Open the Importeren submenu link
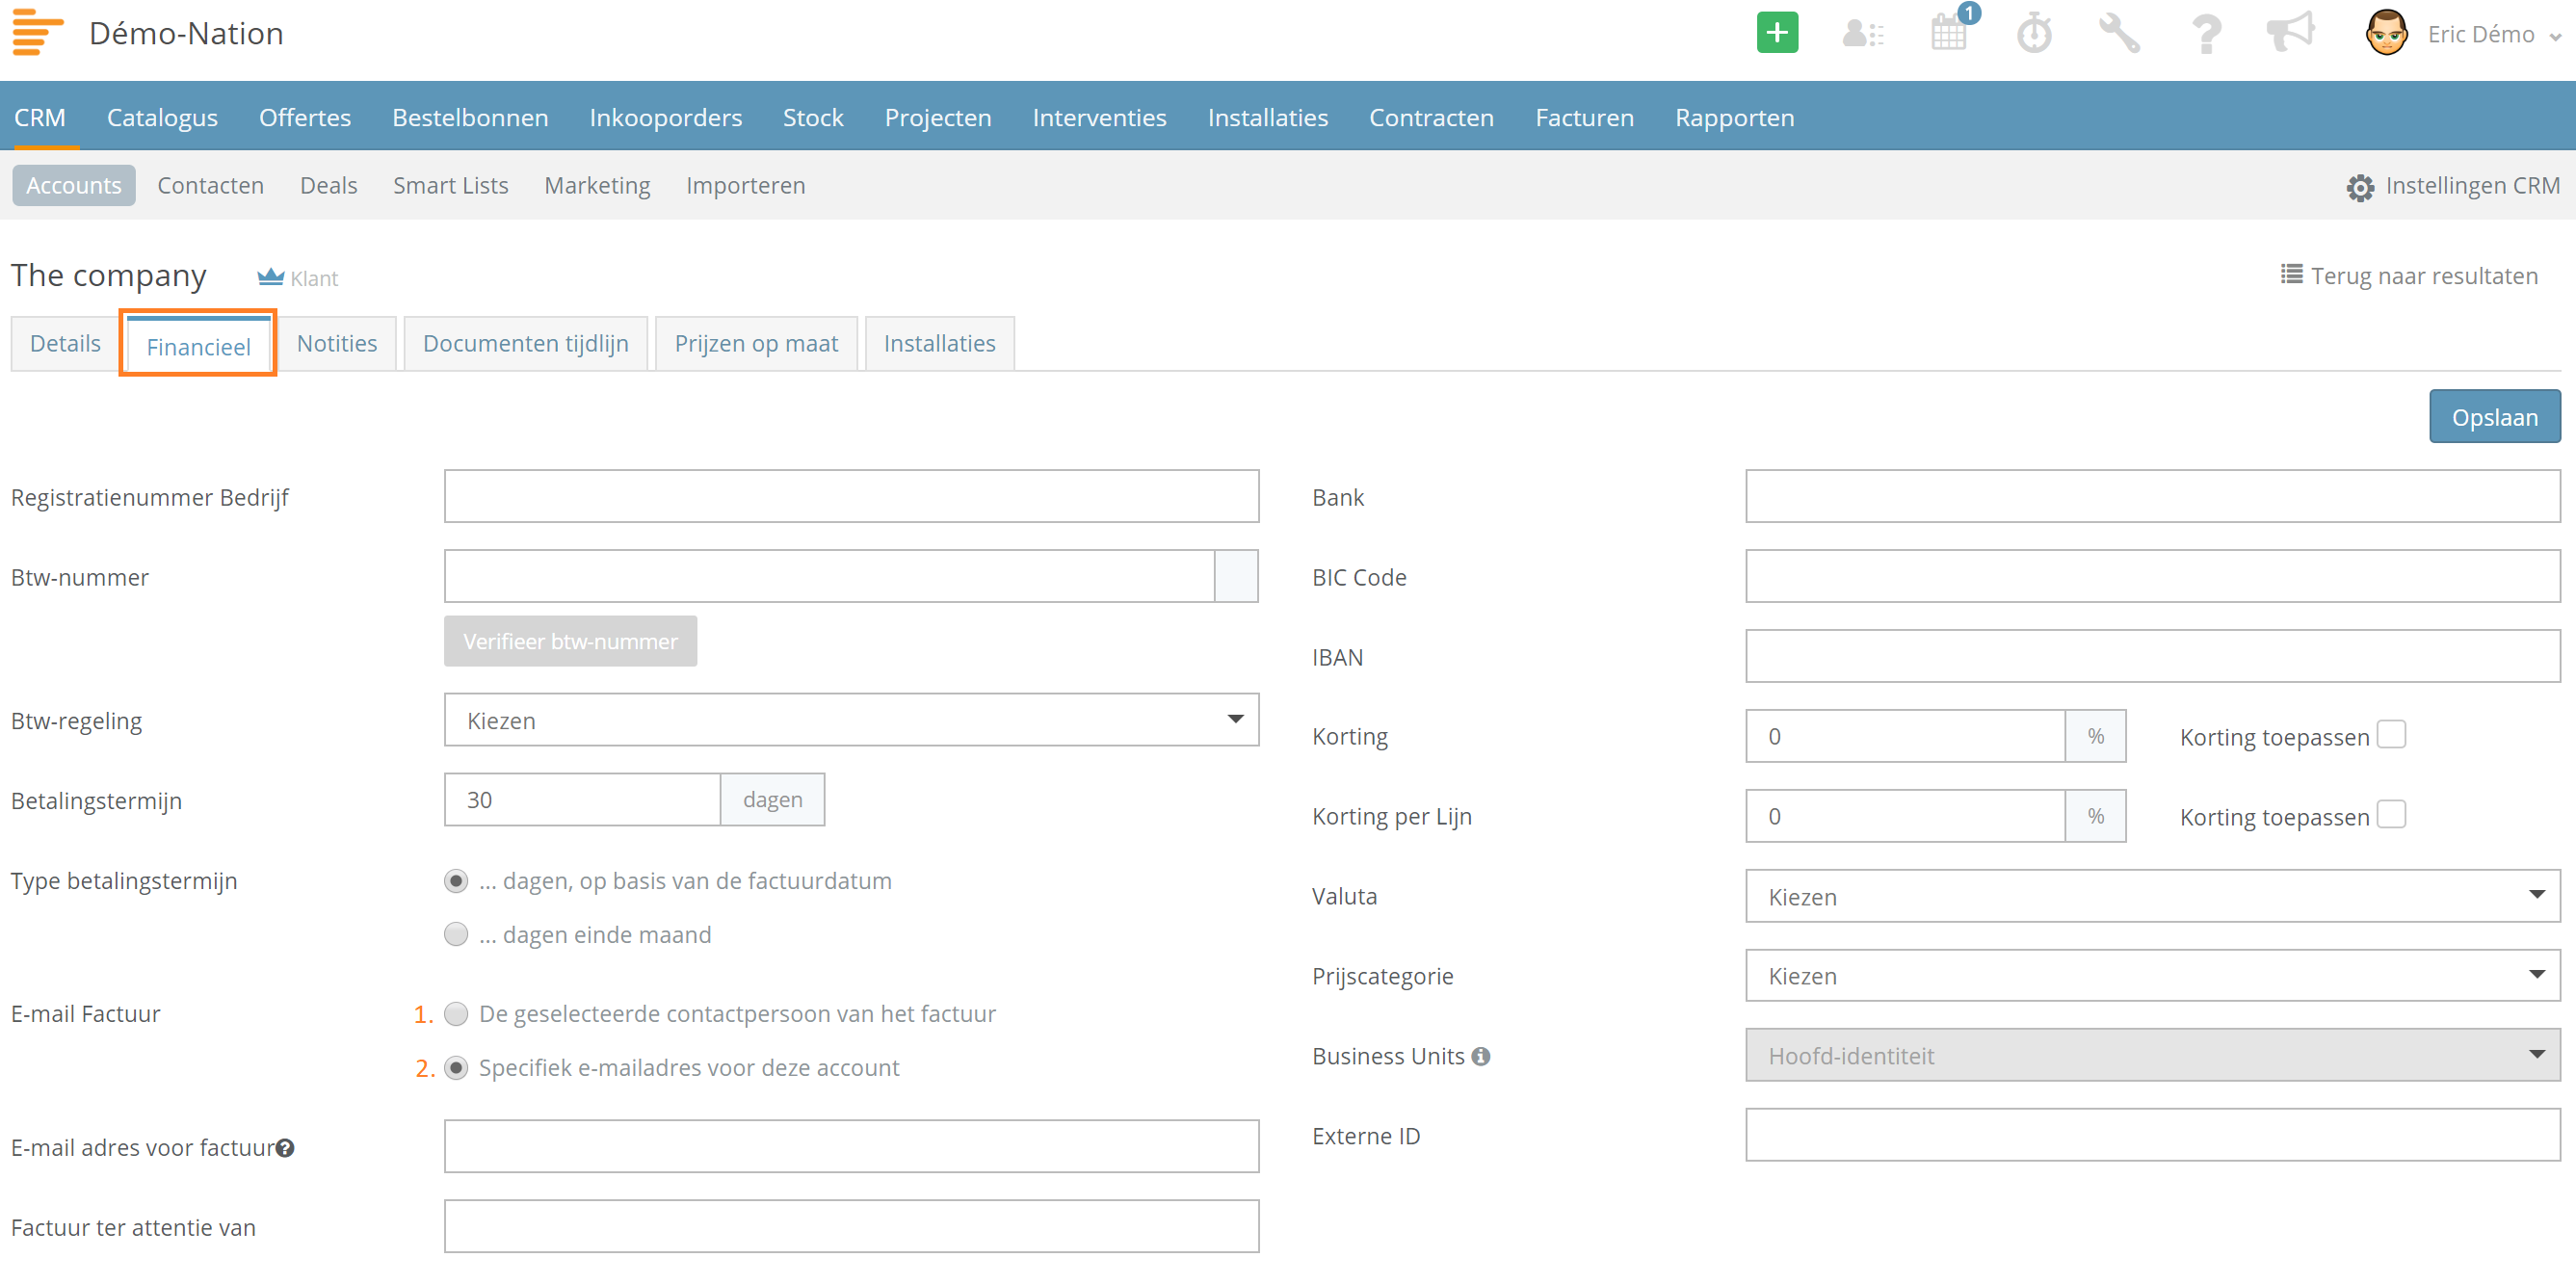 [745, 185]
